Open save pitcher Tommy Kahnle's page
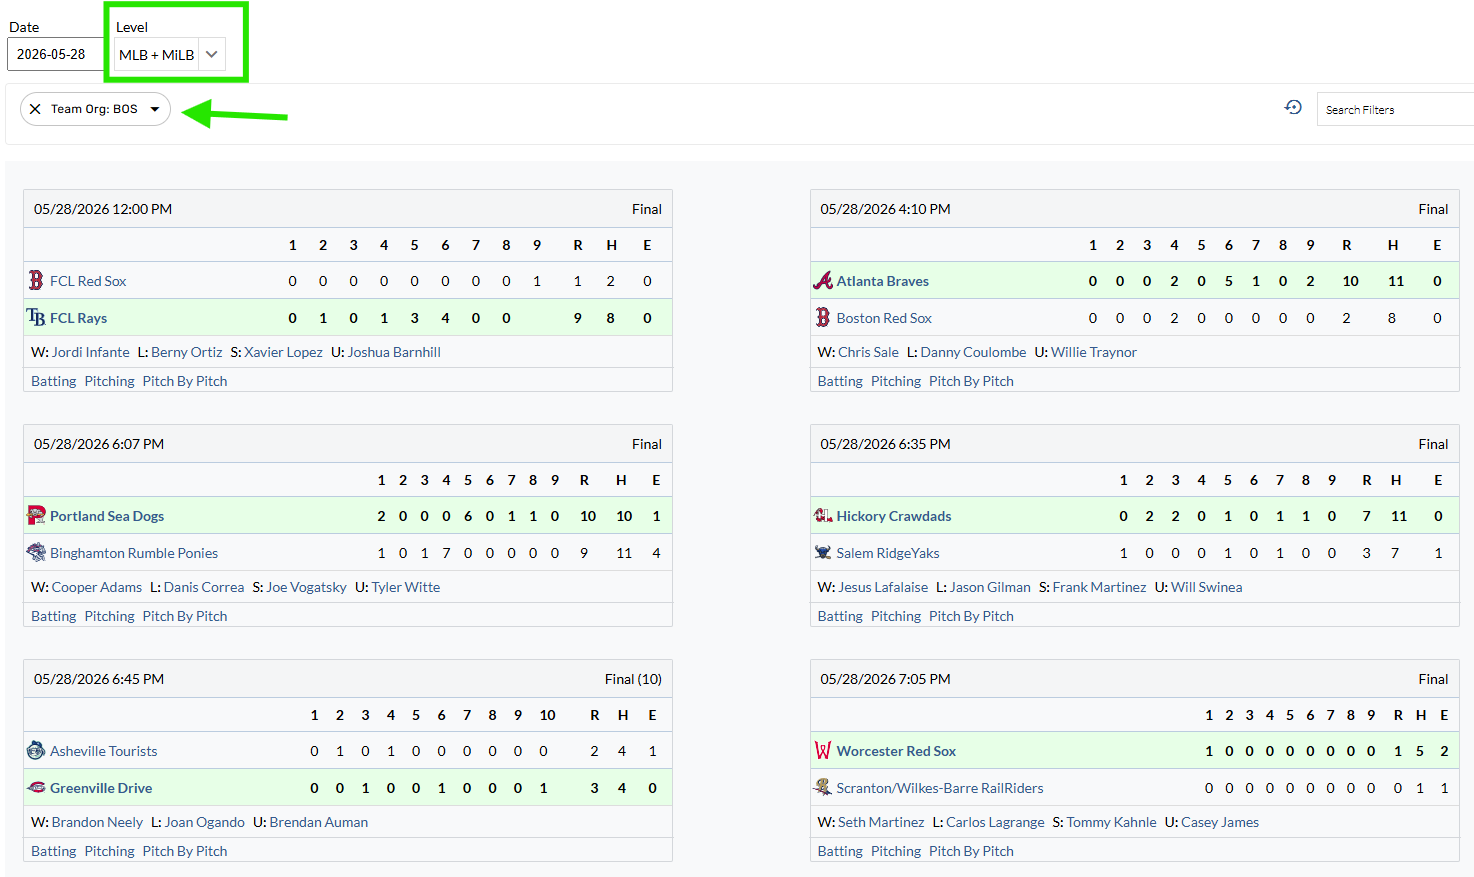1474x877 pixels. point(1111,822)
